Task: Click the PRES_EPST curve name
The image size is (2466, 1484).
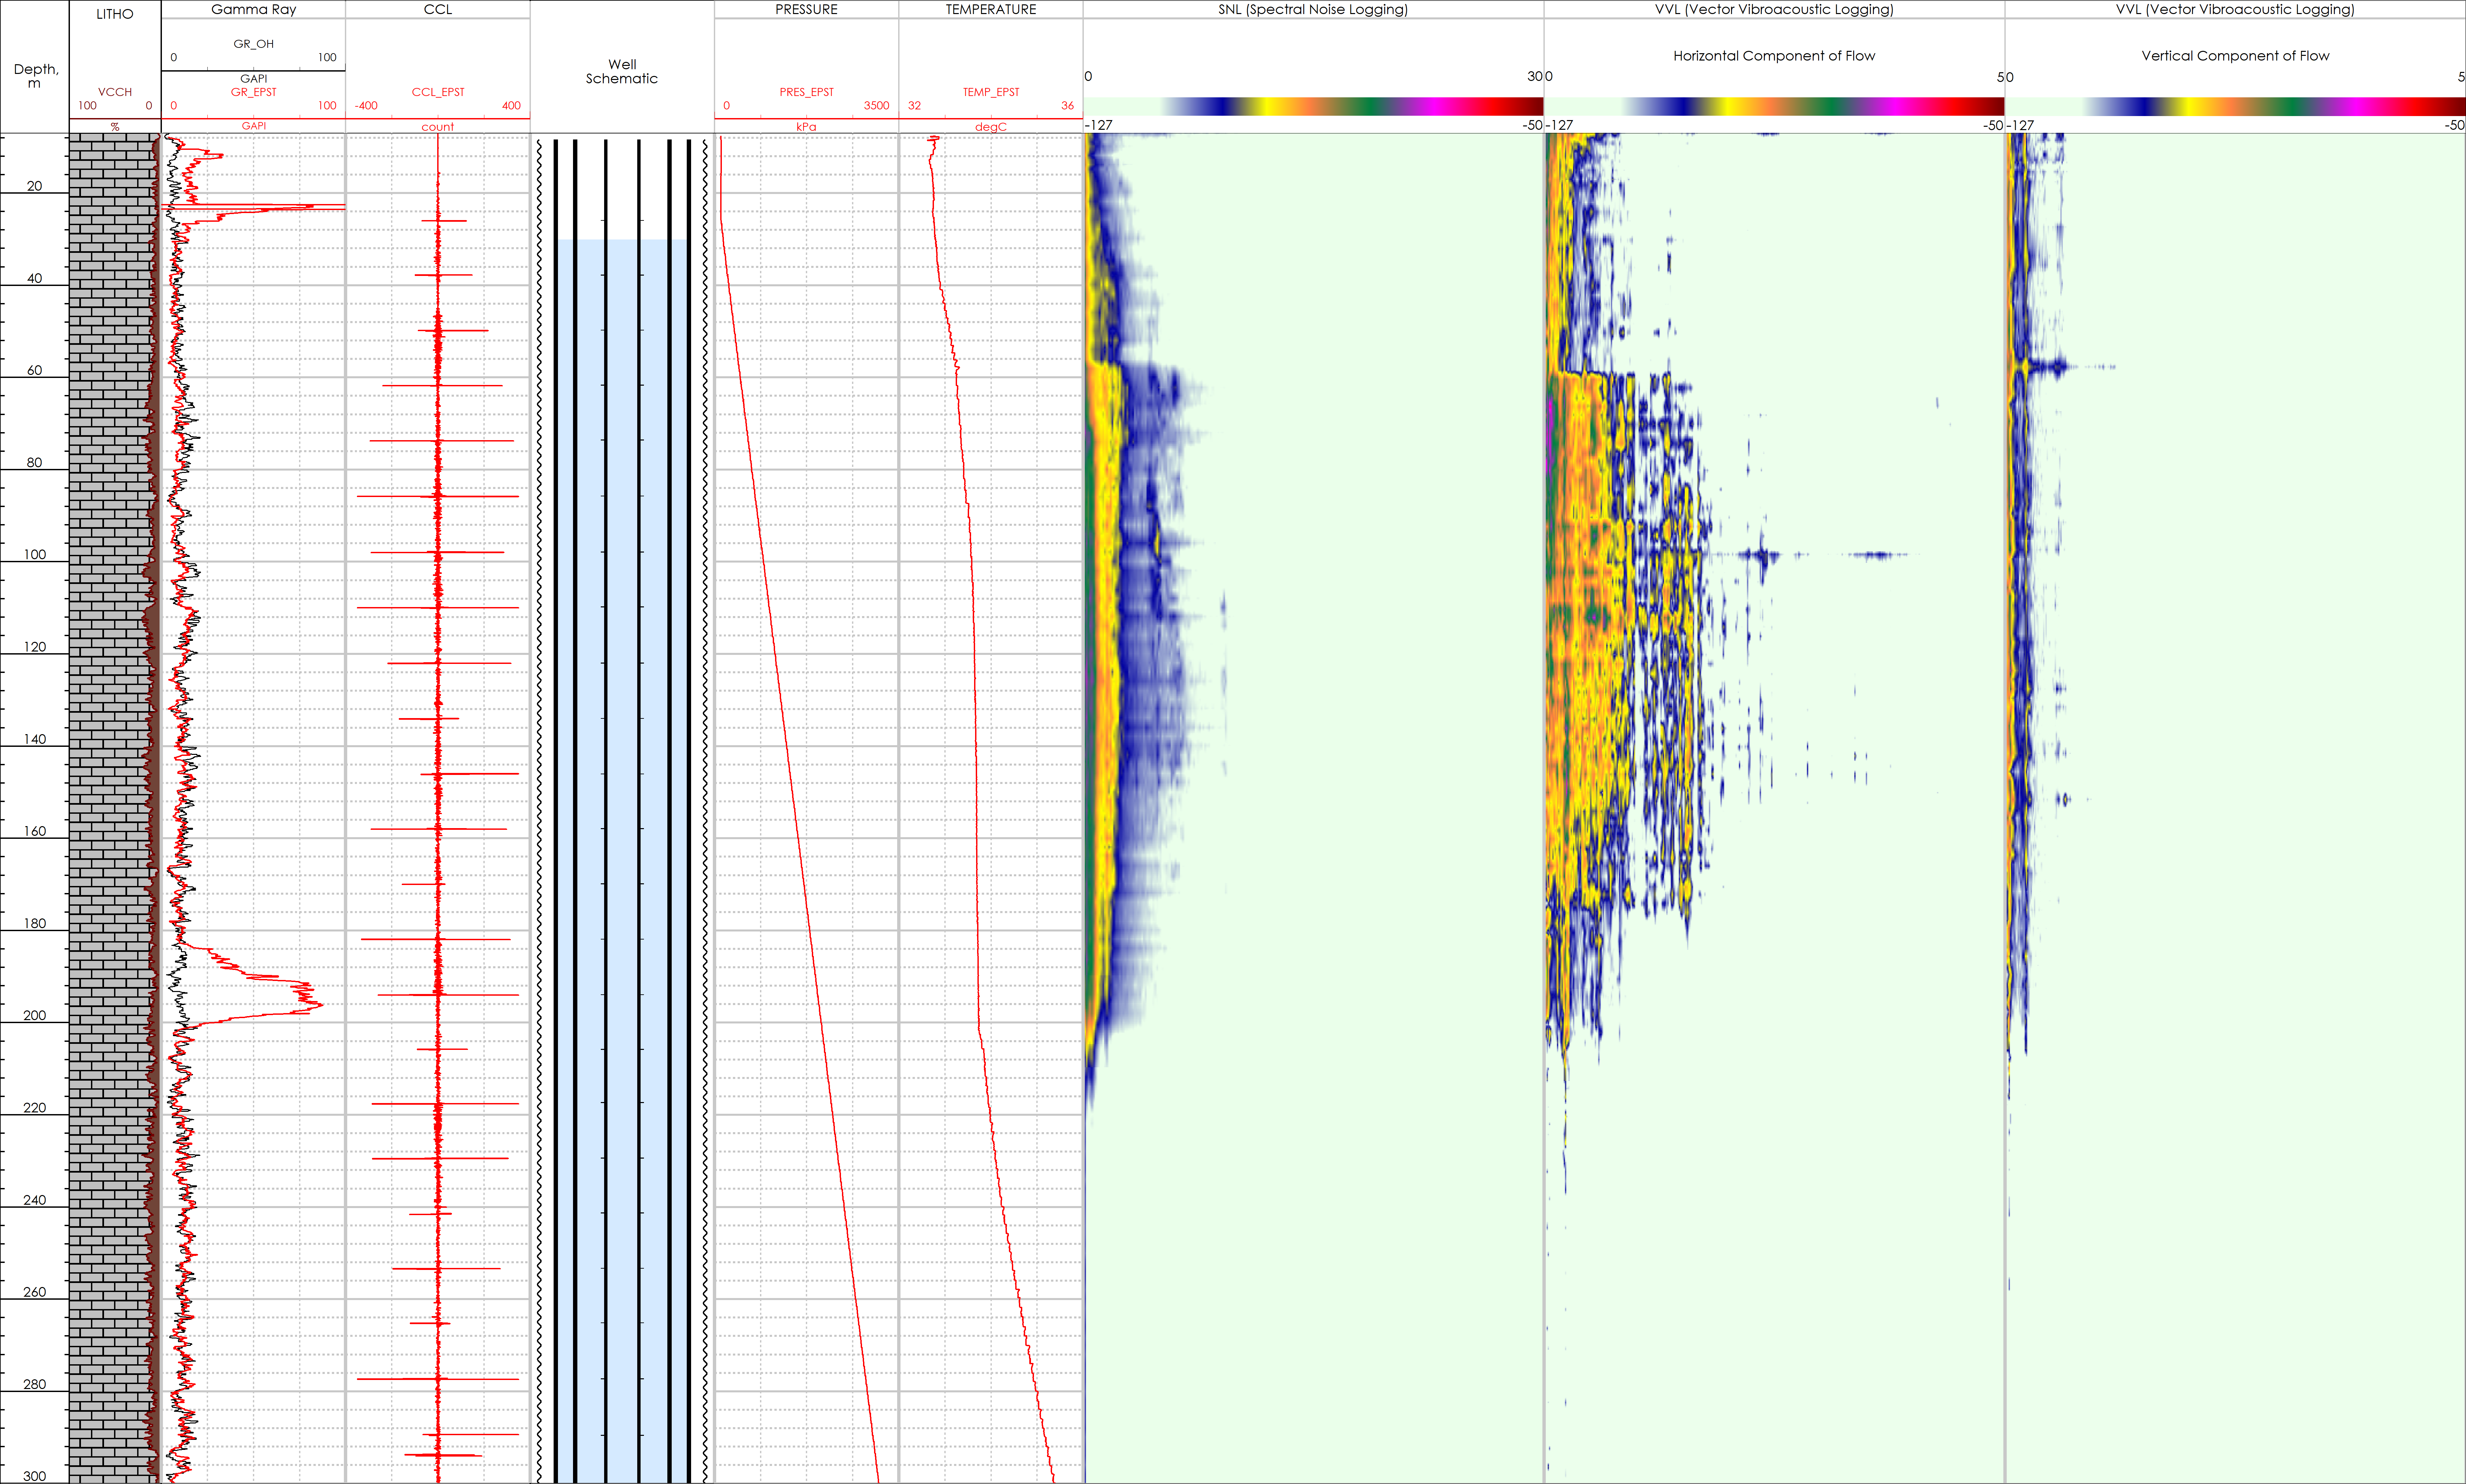Action: point(806,92)
